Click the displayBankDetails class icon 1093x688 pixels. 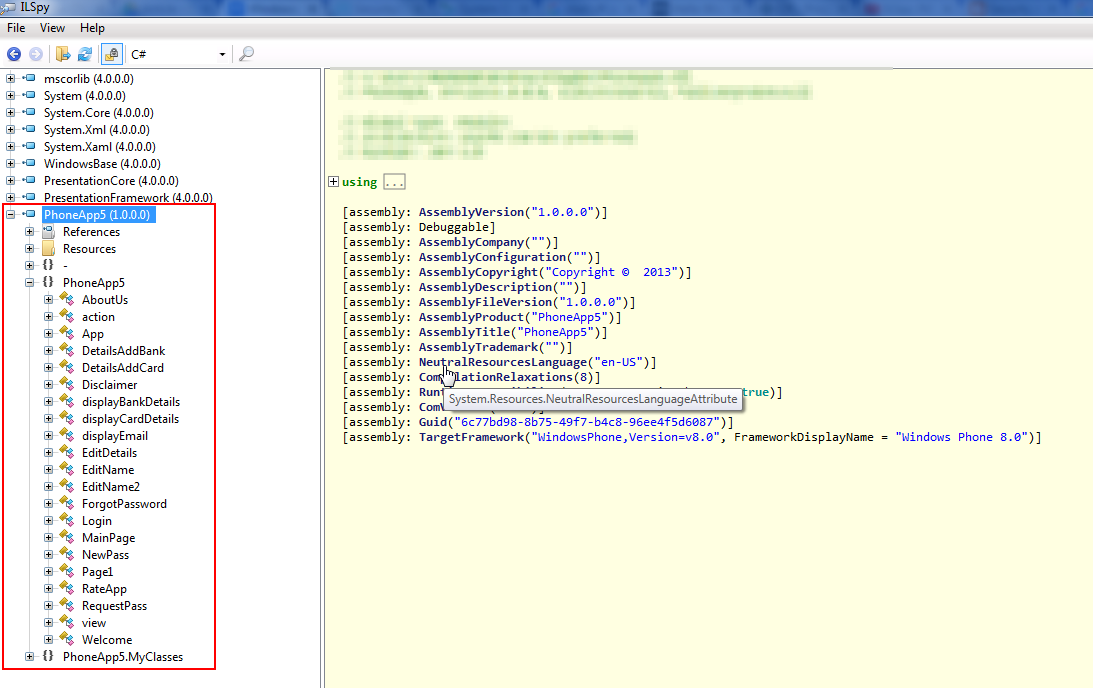pos(67,402)
